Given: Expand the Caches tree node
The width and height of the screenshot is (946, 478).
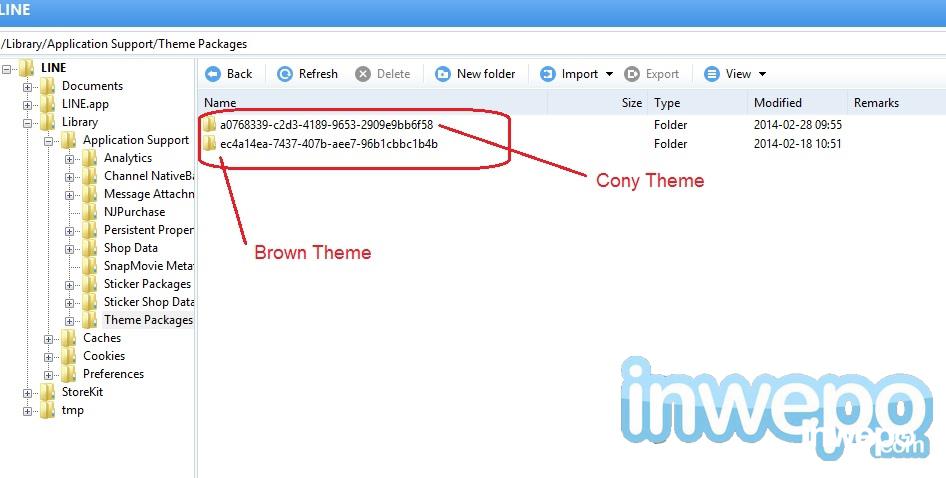Looking at the screenshot, I should pos(48,339).
